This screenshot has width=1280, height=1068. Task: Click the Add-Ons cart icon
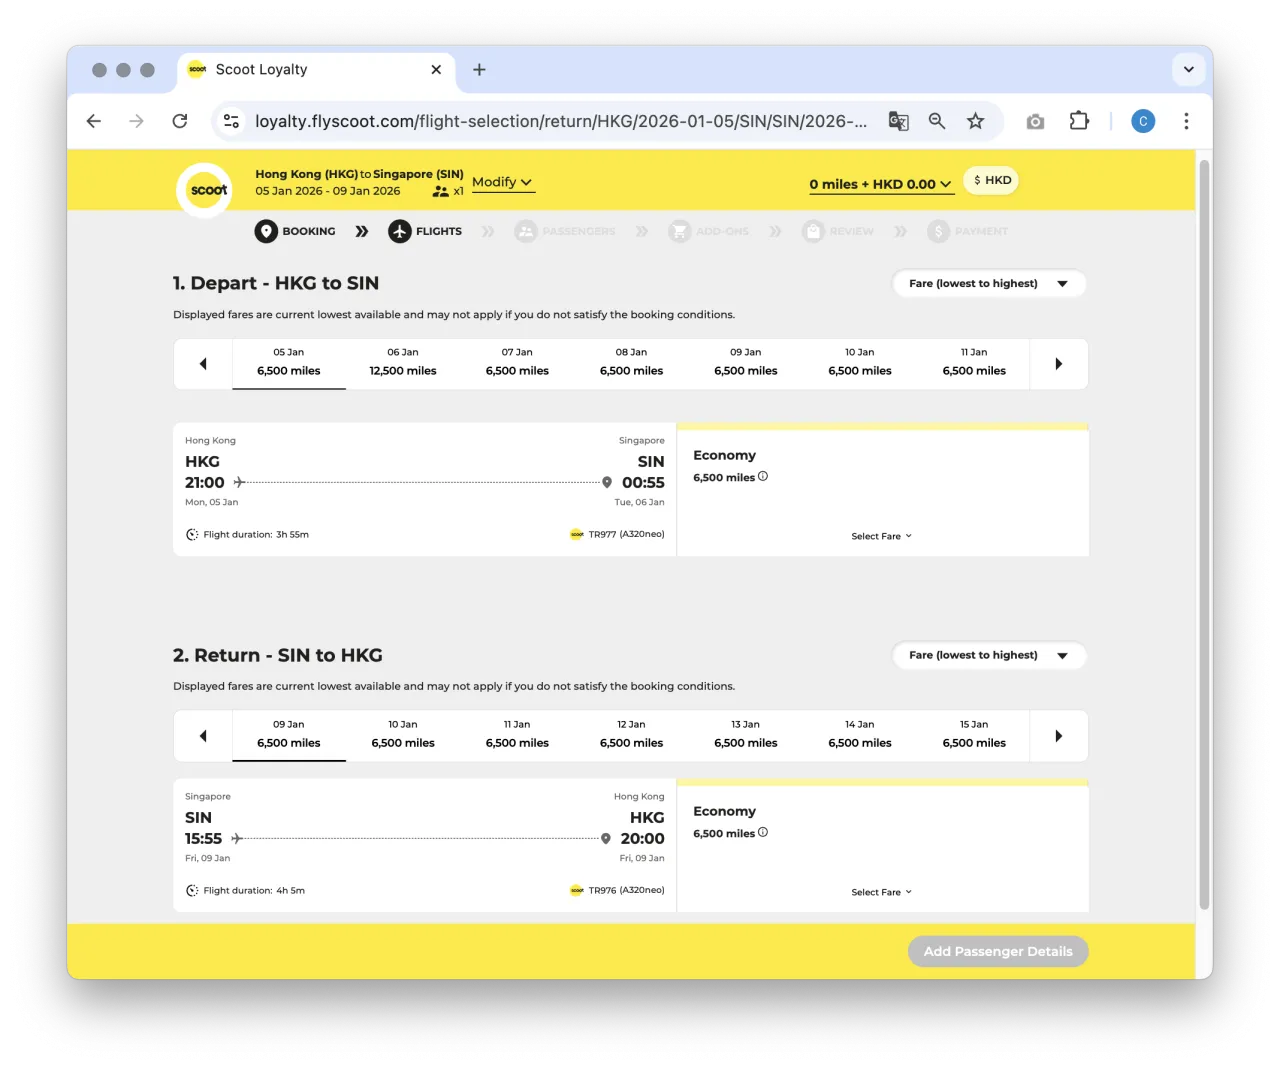680,231
